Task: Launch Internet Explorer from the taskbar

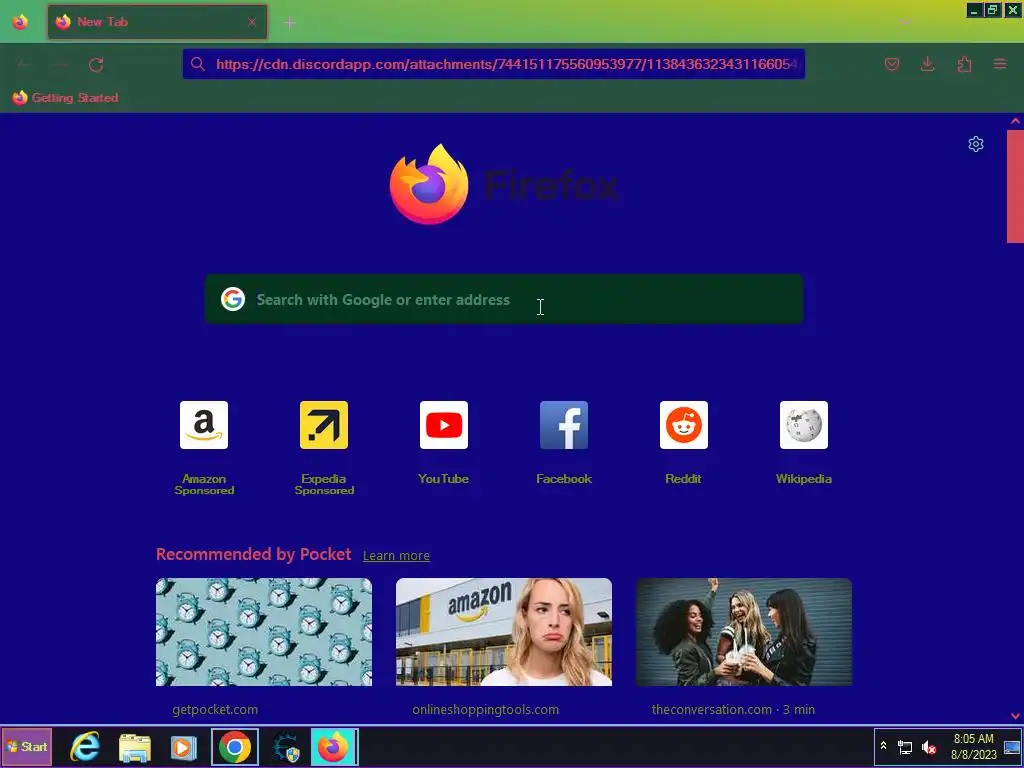Action: tap(86, 746)
